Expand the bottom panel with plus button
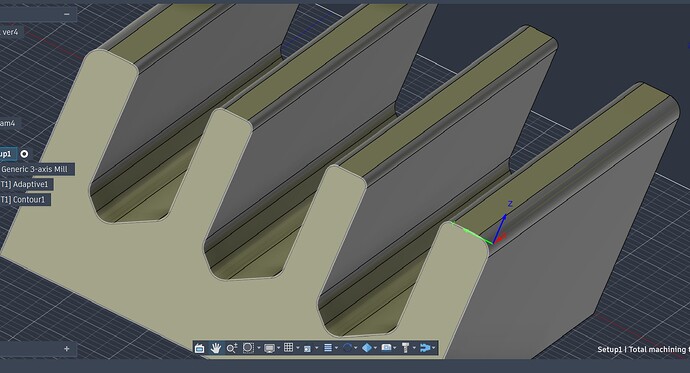Screen dimensions: 690x373 coord(66,349)
